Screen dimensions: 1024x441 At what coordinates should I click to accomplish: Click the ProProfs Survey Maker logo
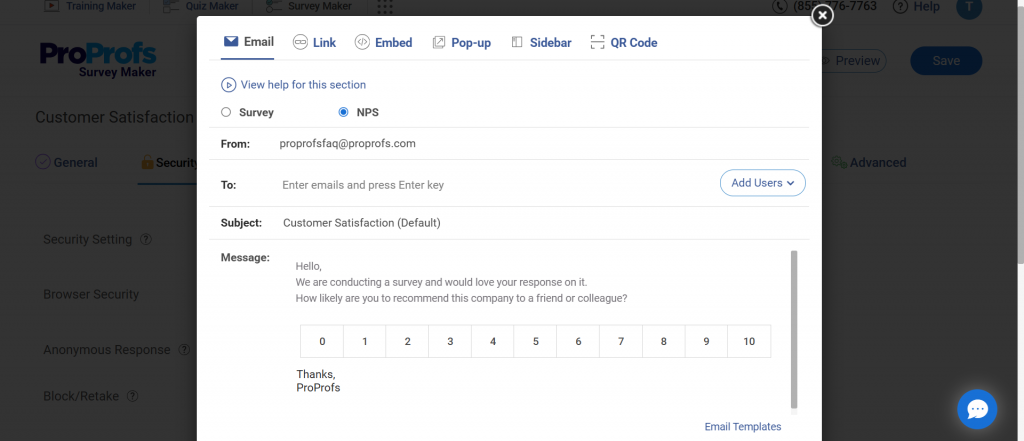(x=98, y=60)
